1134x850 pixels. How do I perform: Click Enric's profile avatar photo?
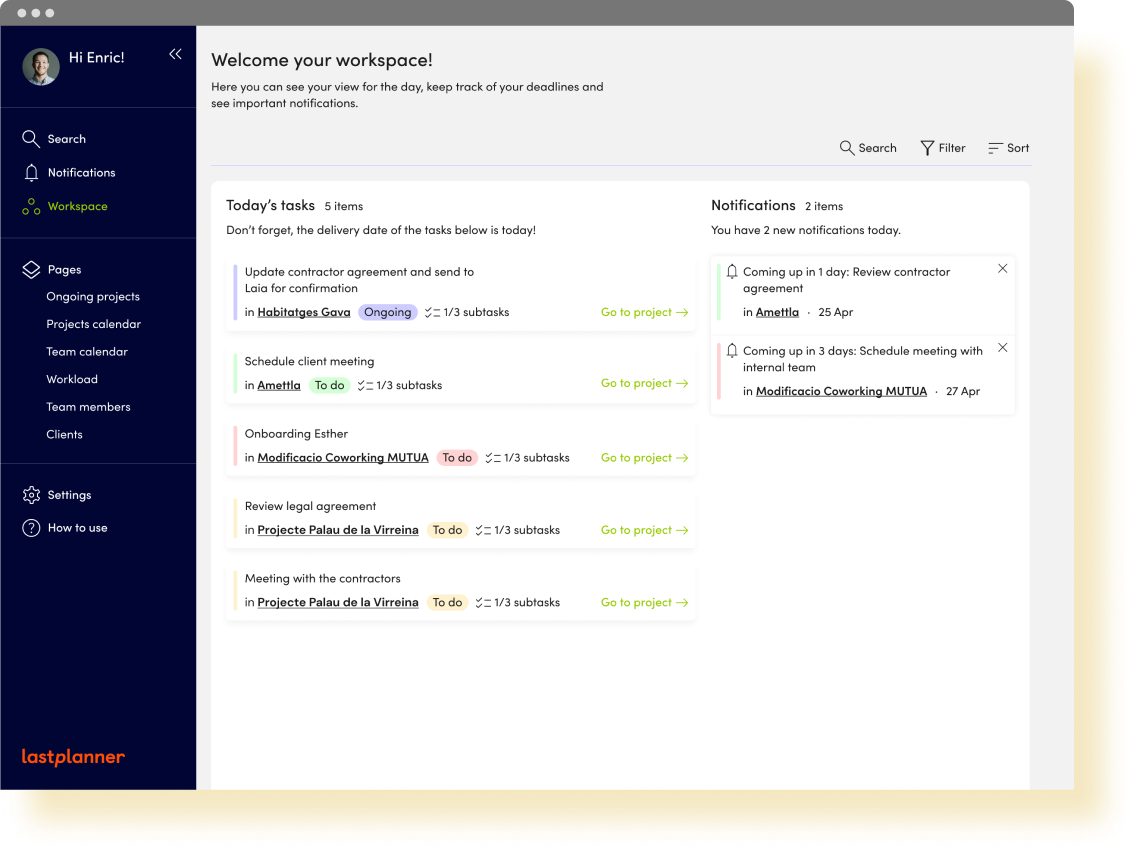(41, 66)
